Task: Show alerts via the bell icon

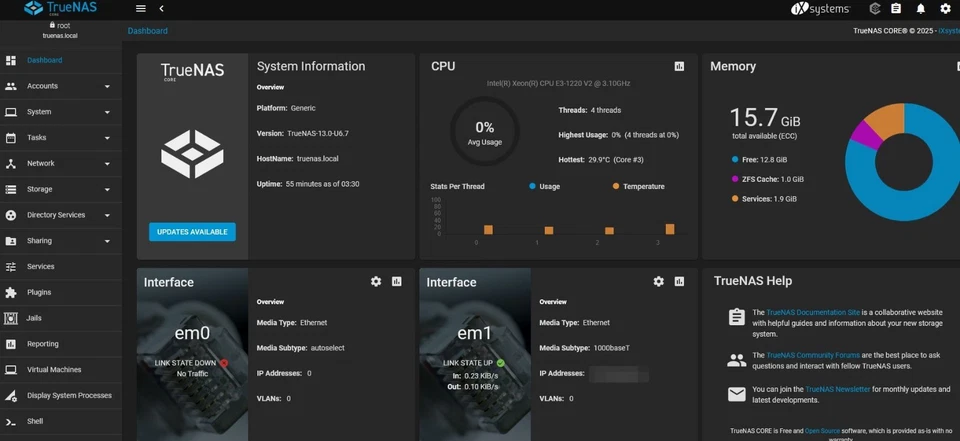Action: point(921,9)
